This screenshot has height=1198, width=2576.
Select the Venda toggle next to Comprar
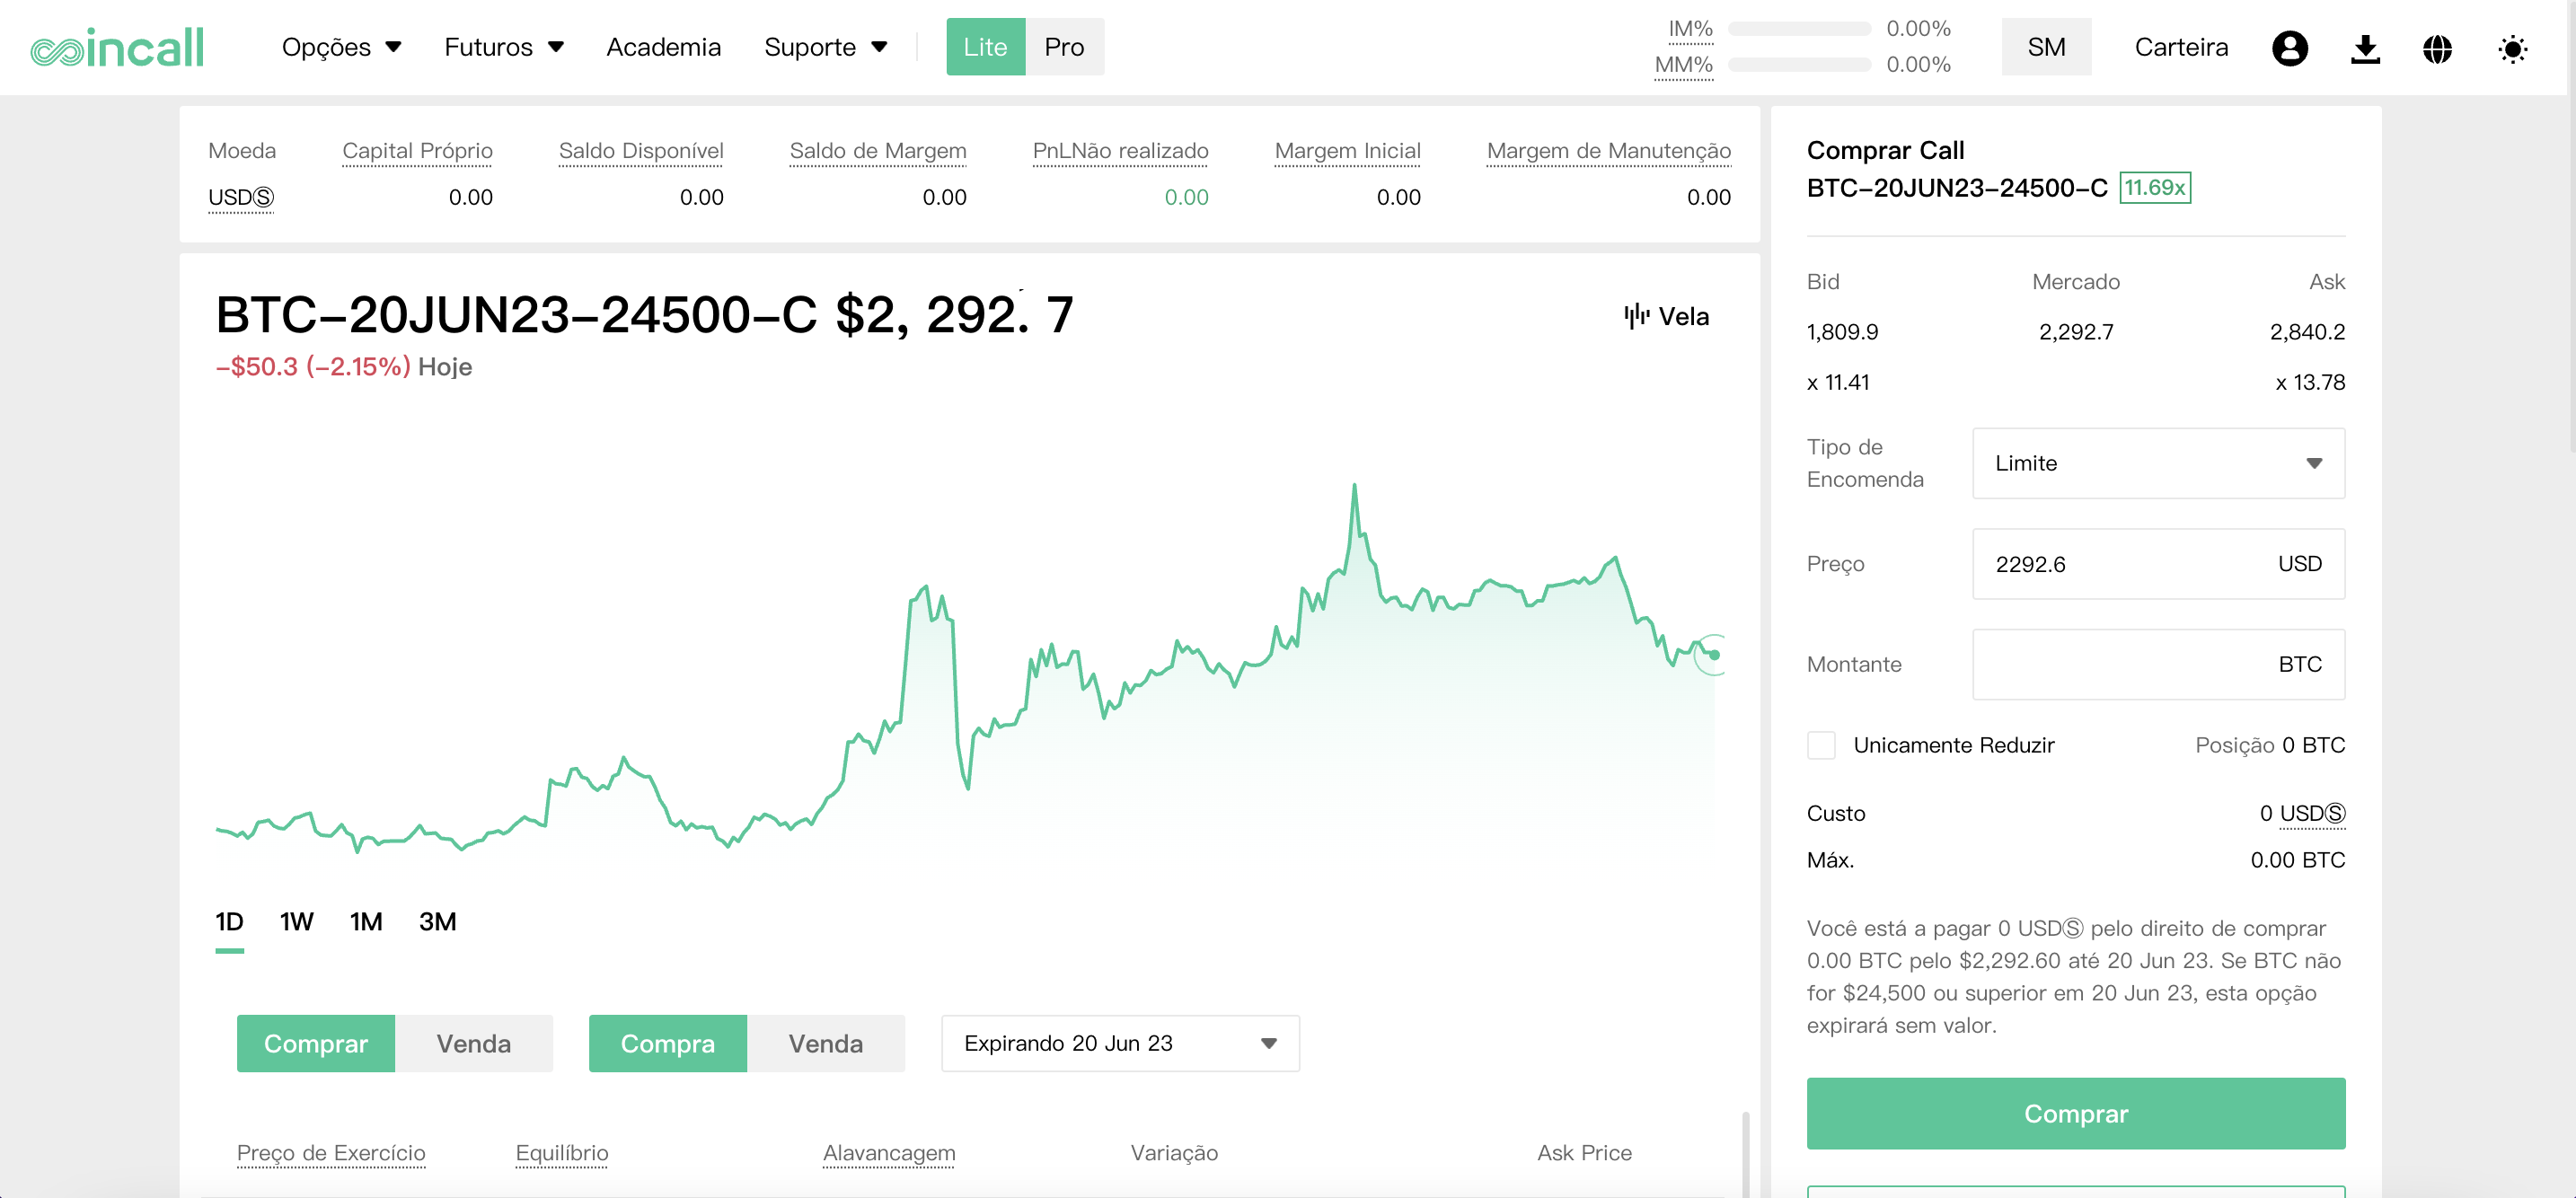coord(474,1043)
